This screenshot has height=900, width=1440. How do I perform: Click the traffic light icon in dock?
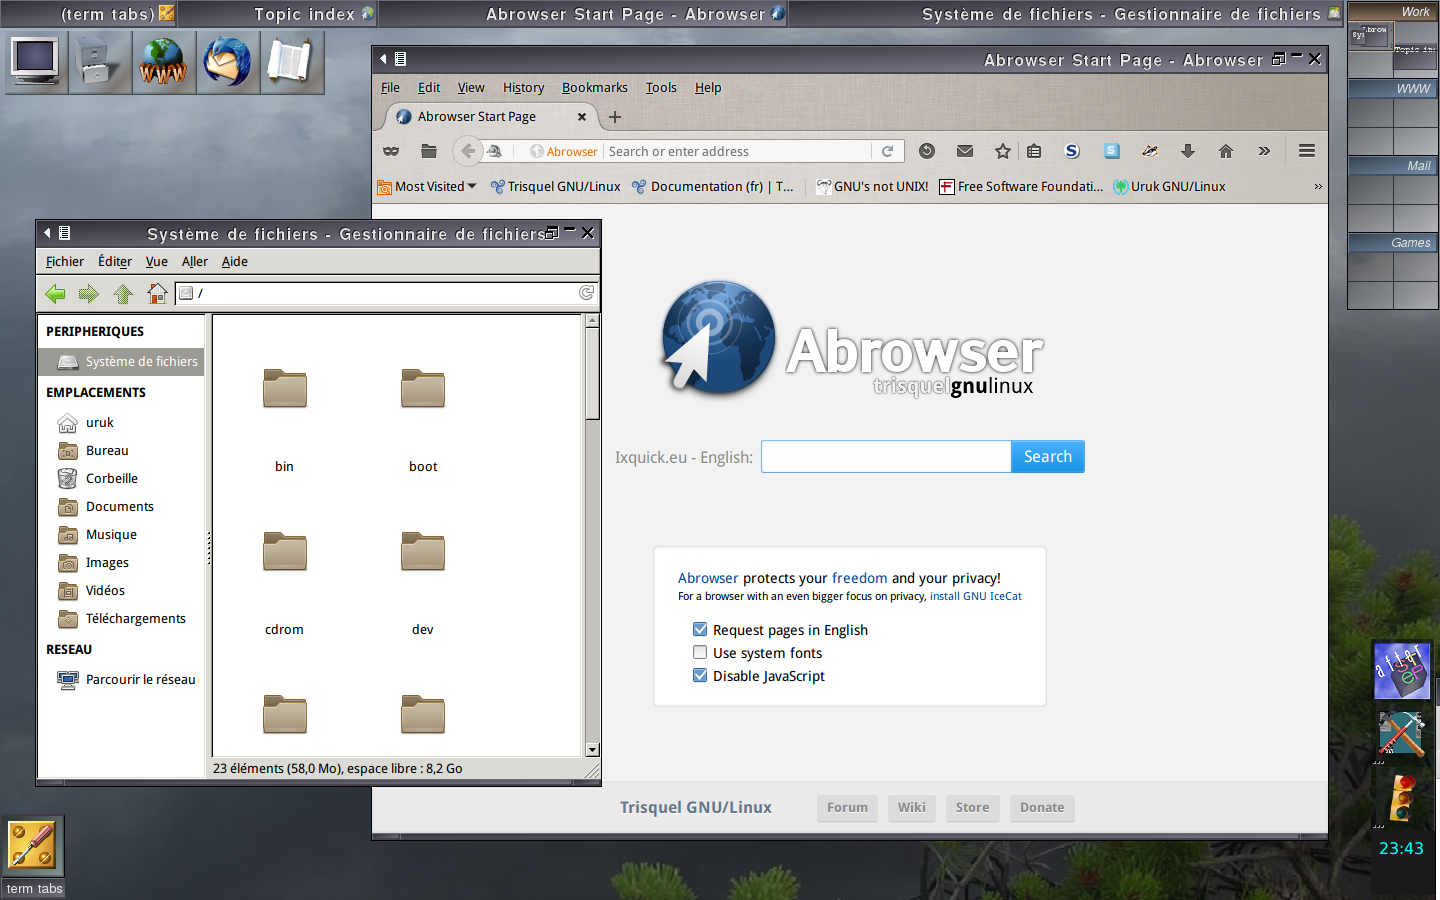tap(1402, 798)
